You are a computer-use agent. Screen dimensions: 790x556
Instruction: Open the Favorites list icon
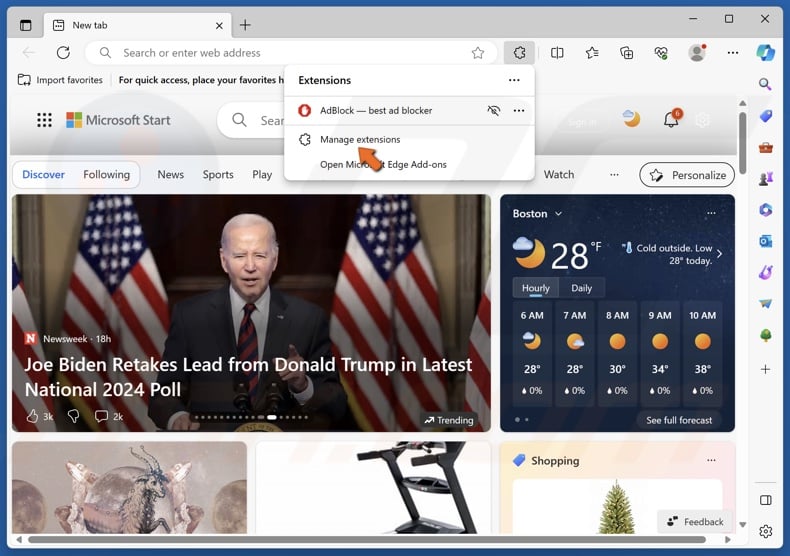(x=592, y=52)
